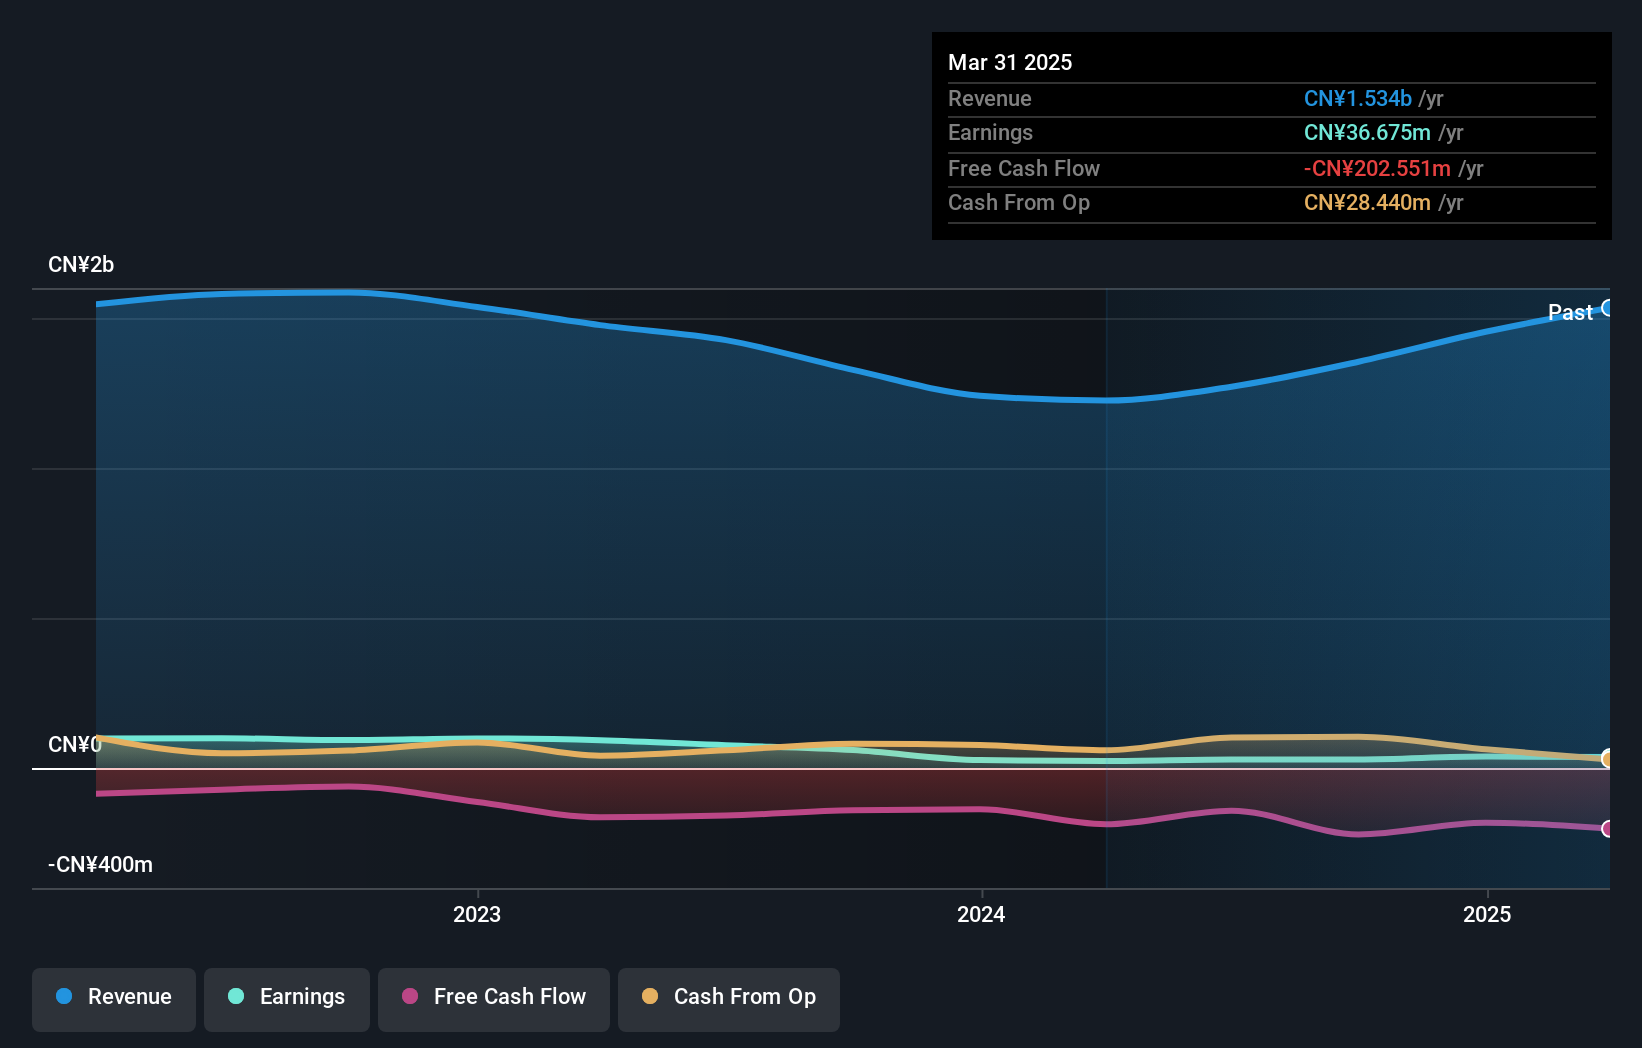Click the CN¥2b y-axis label
The image size is (1642, 1048).
[x=81, y=265]
